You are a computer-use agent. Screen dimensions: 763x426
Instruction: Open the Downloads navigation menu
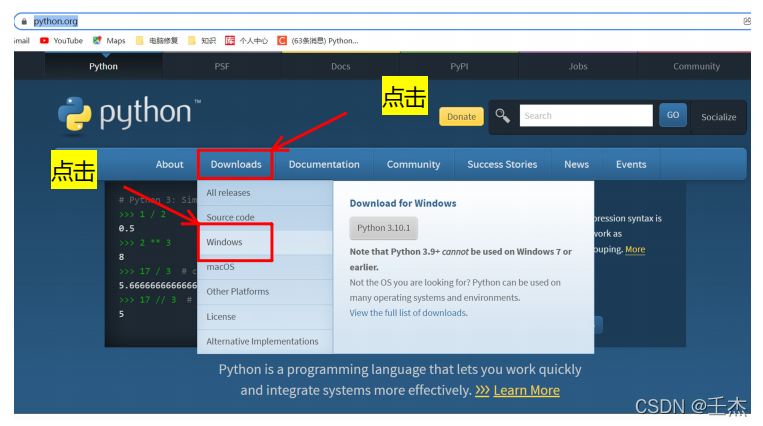(236, 165)
